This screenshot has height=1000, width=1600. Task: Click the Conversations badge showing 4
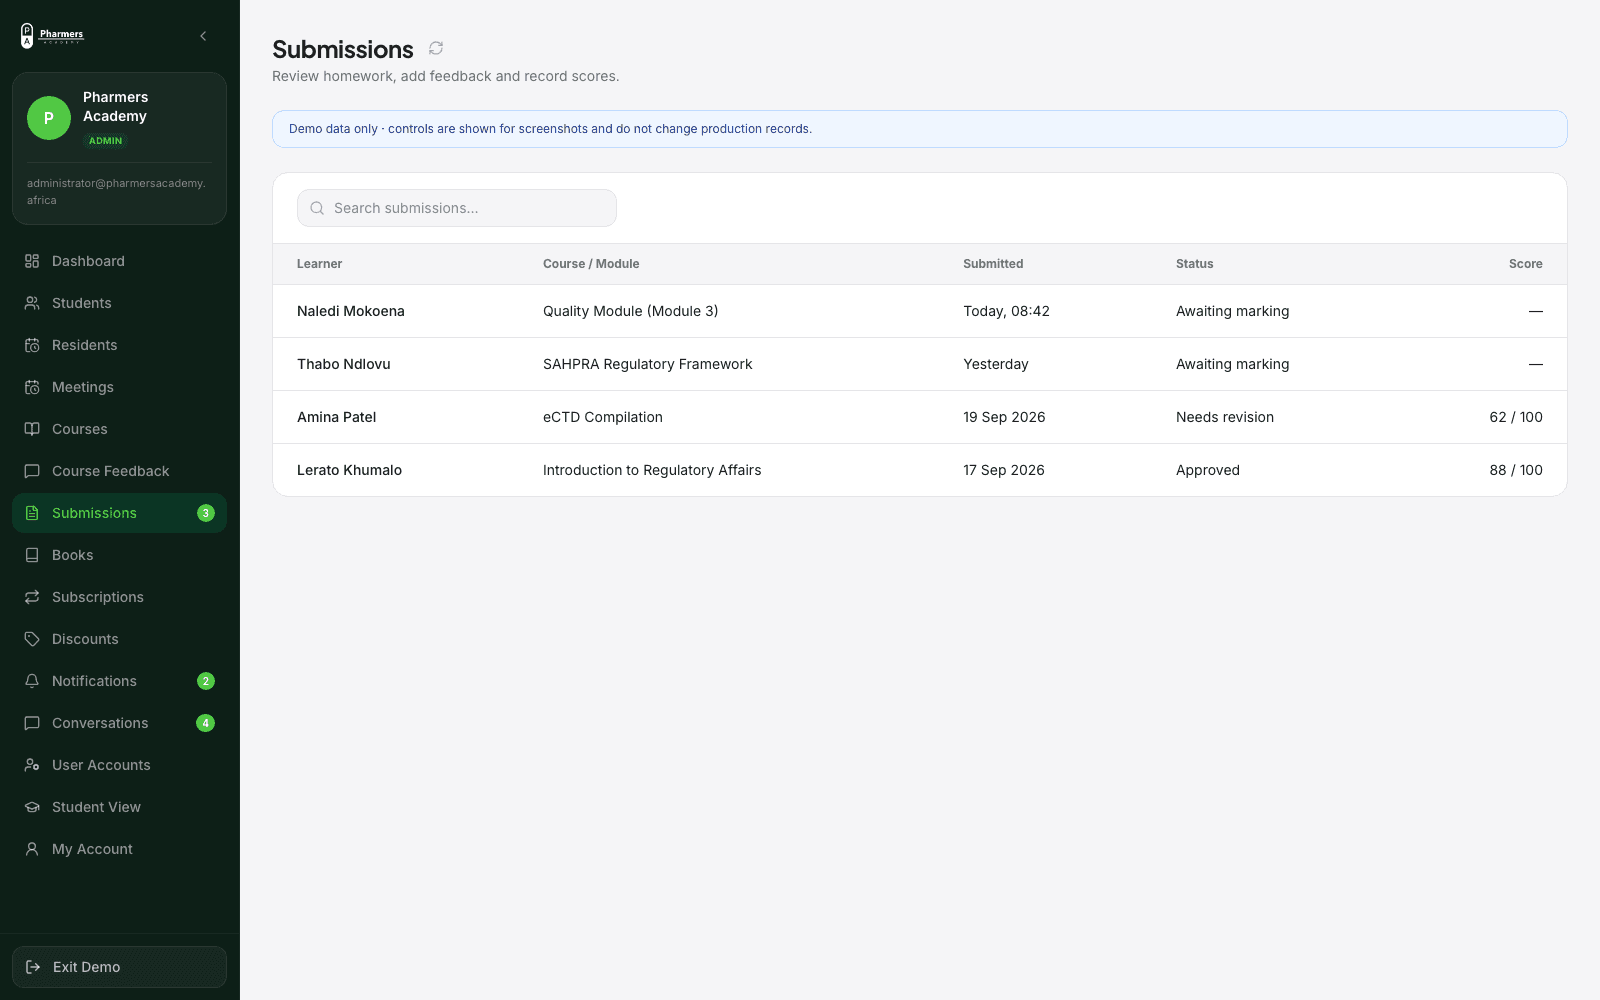[206, 723]
